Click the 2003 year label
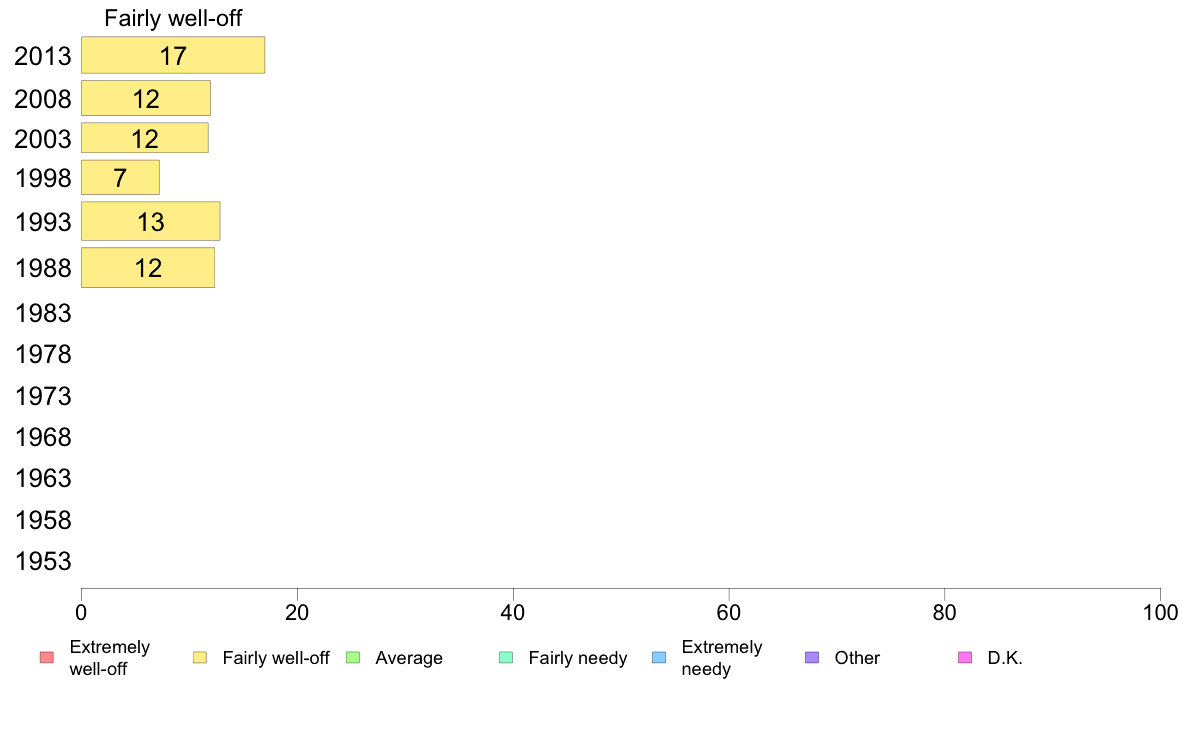 pos(42,139)
